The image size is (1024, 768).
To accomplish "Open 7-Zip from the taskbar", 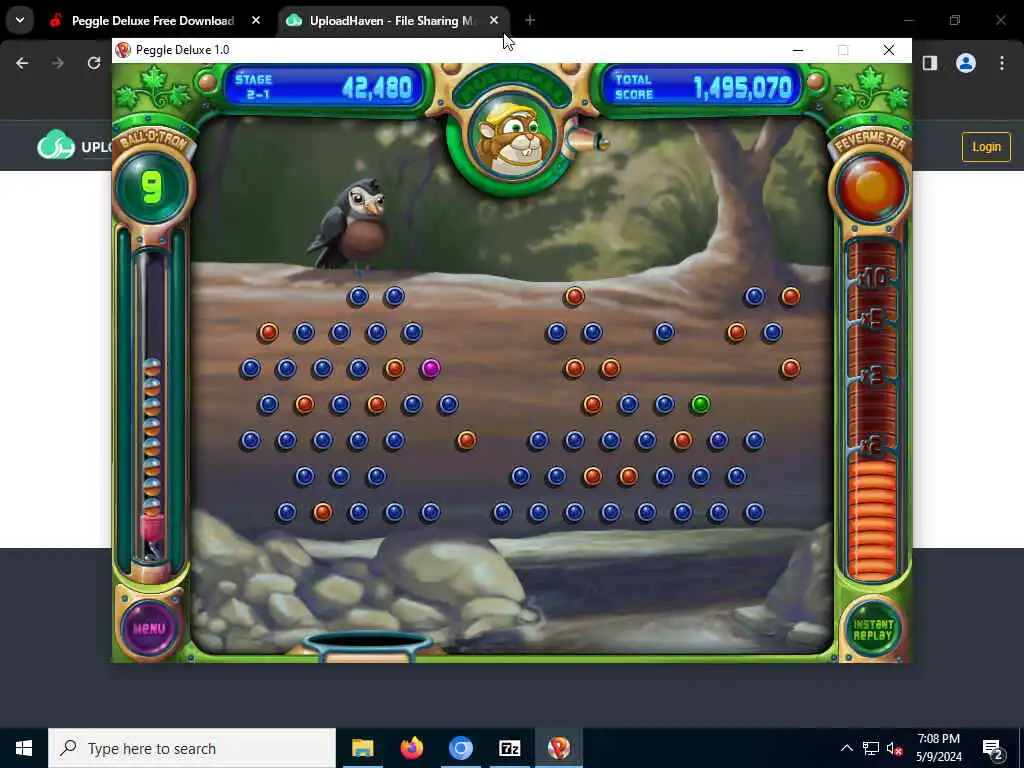I will (x=509, y=748).
